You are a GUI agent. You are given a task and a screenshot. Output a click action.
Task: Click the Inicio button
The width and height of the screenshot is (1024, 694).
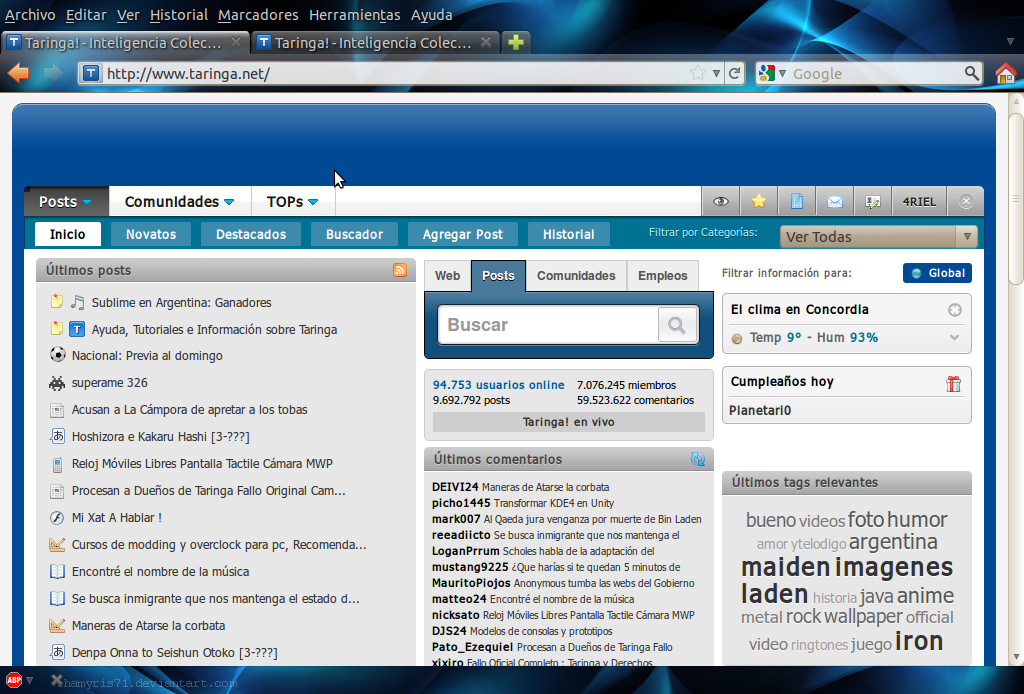coord(67,234)
